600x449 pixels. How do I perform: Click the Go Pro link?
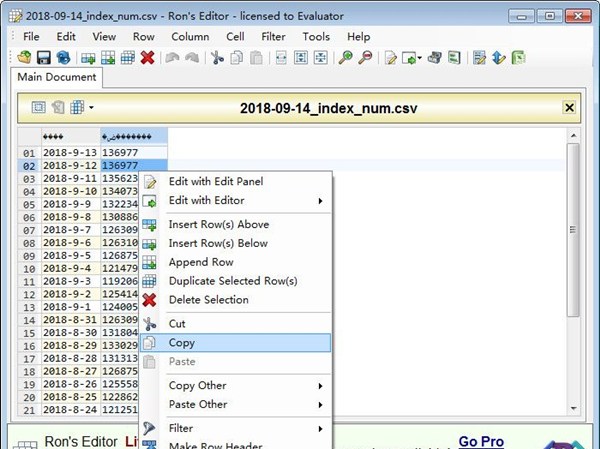pos(481,441)
